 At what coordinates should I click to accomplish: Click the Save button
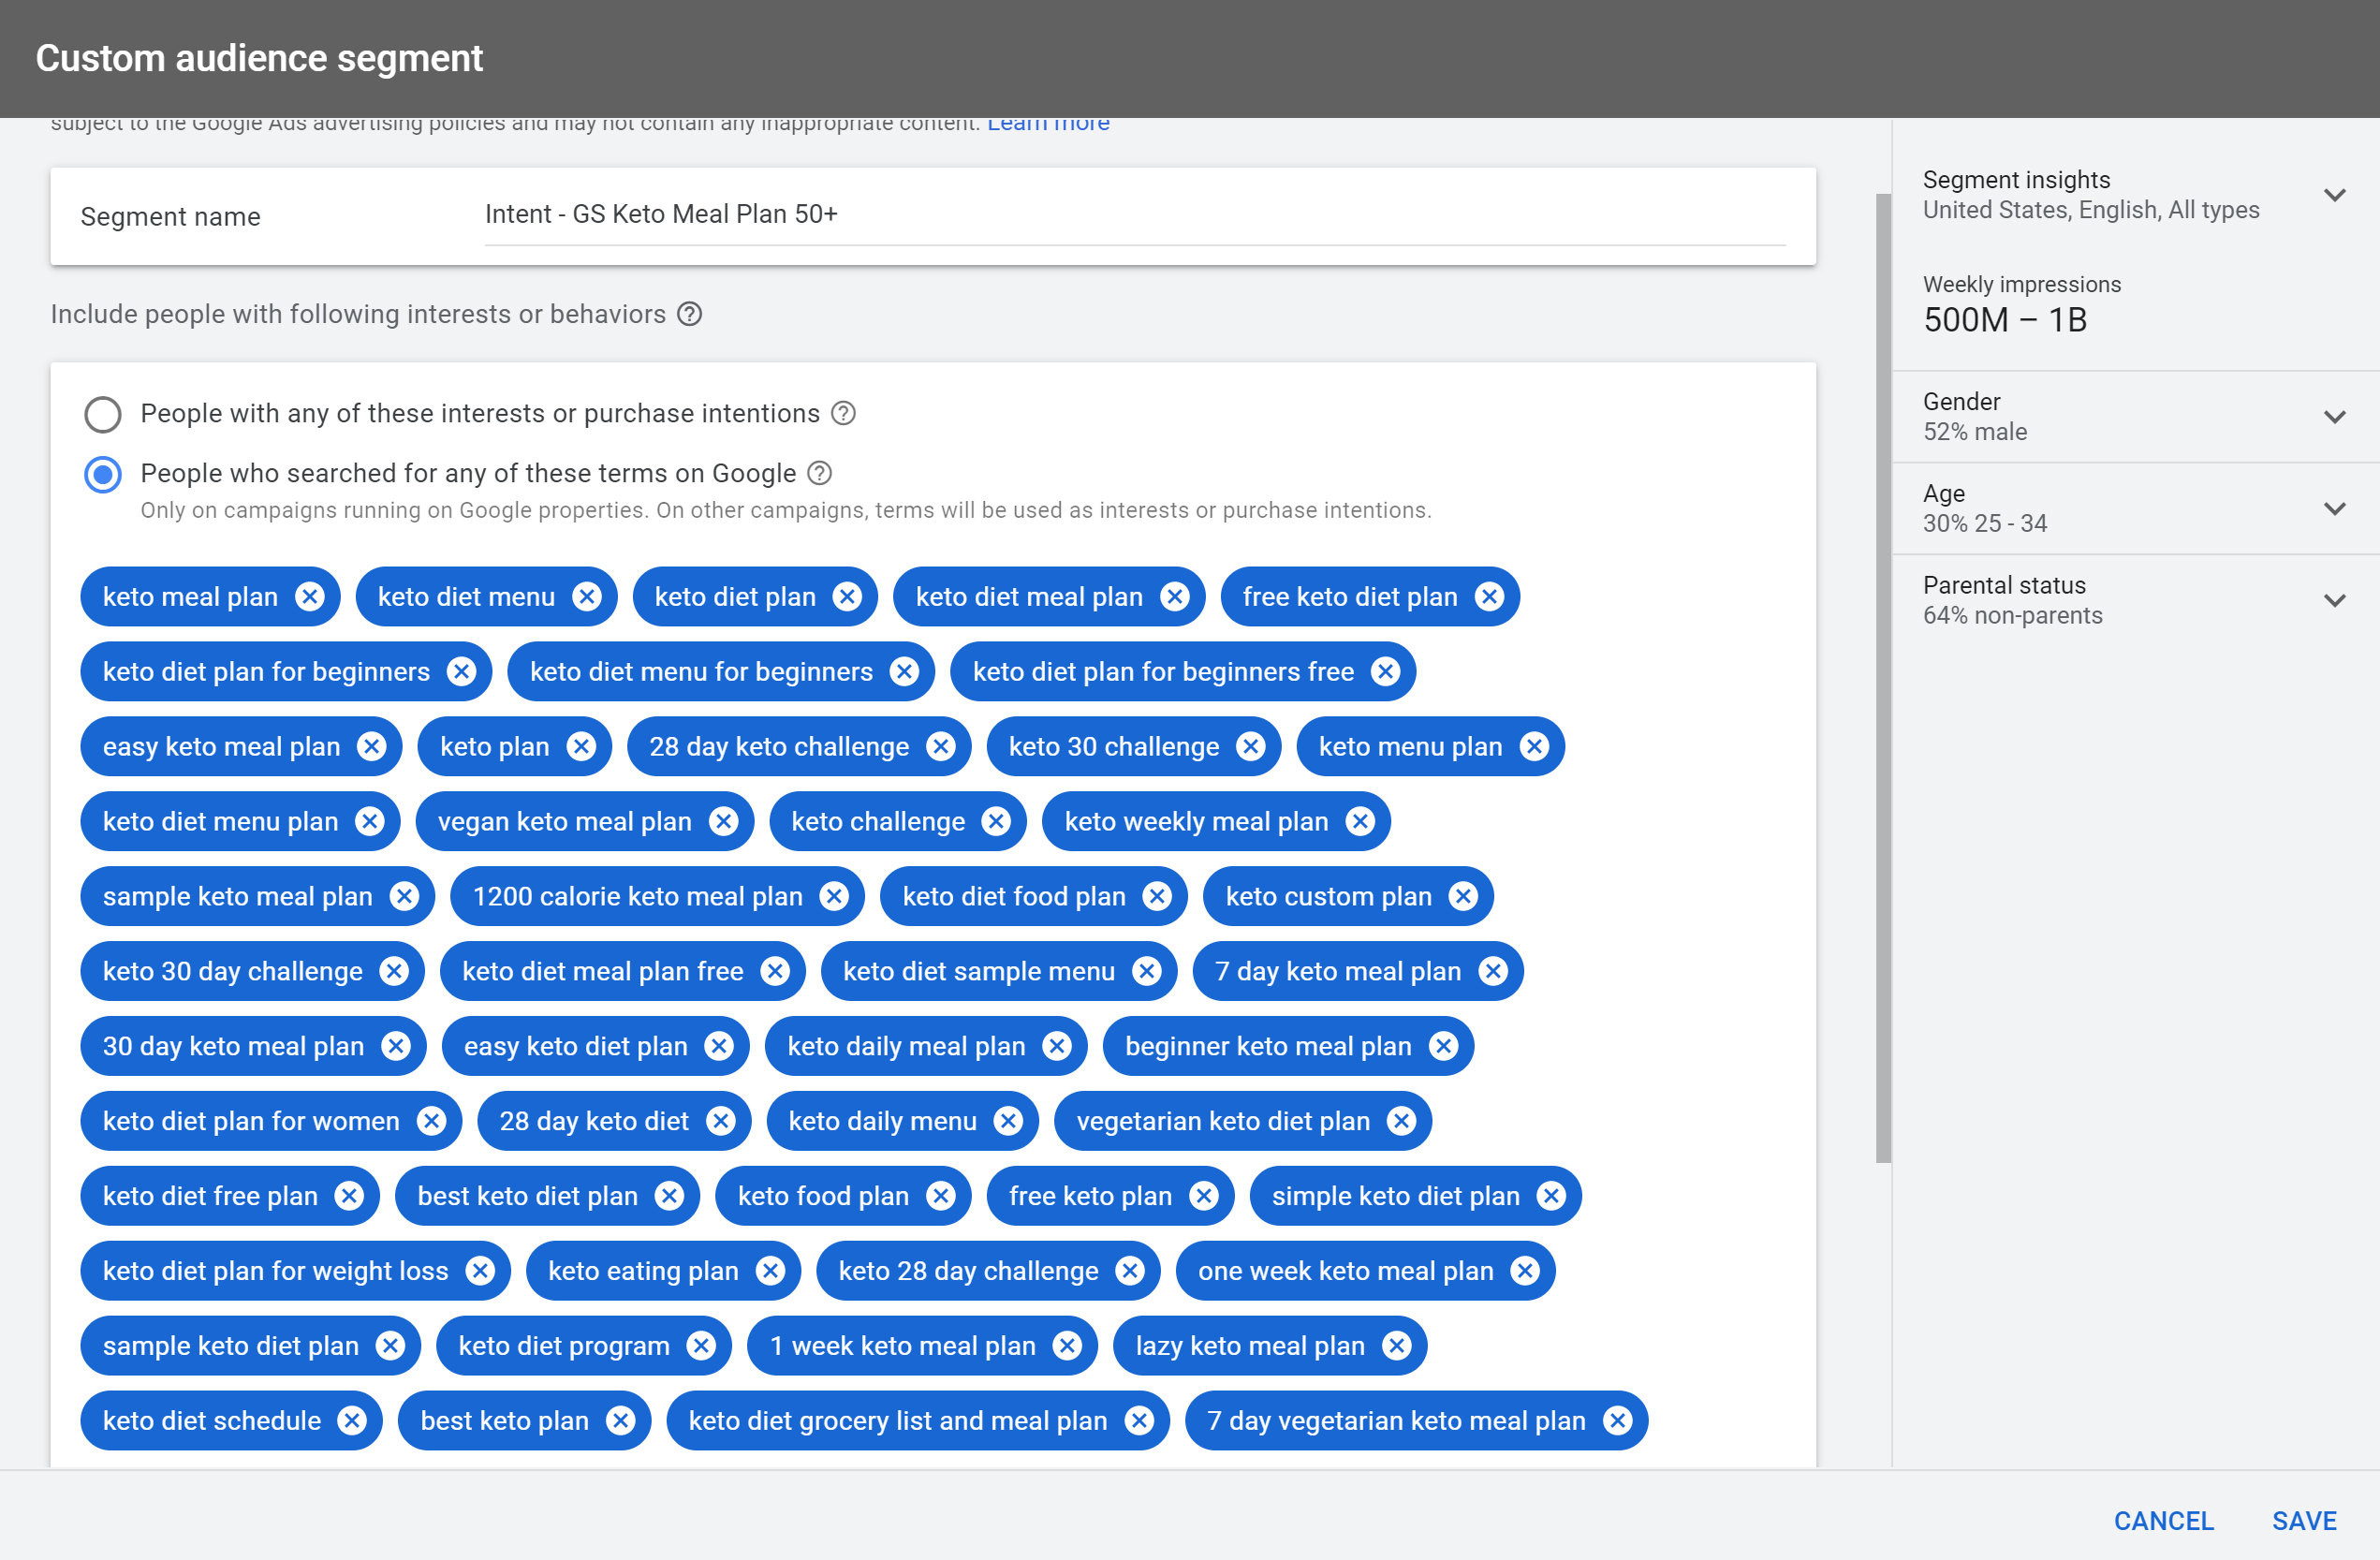pyautogui.click(x=2303, y=1521)
